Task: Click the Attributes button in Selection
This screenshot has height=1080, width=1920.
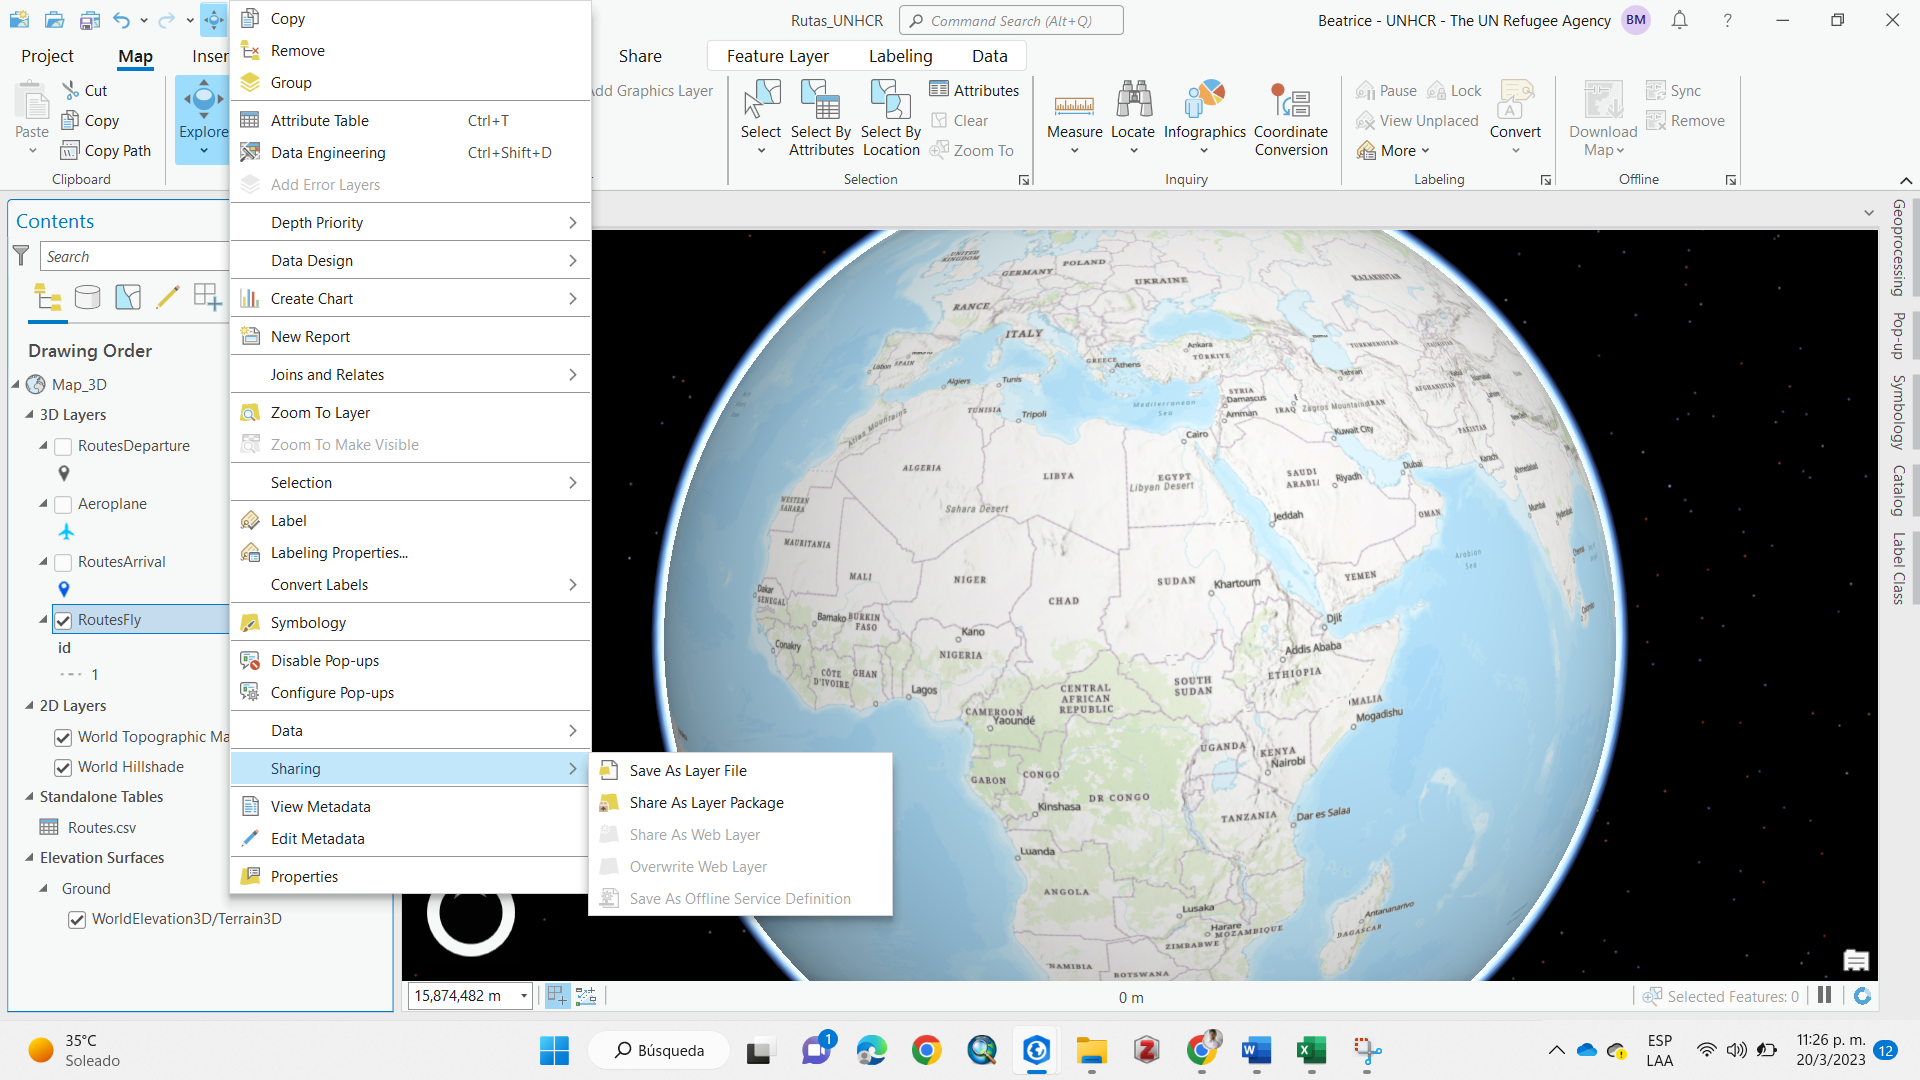Action: [974, 90]
